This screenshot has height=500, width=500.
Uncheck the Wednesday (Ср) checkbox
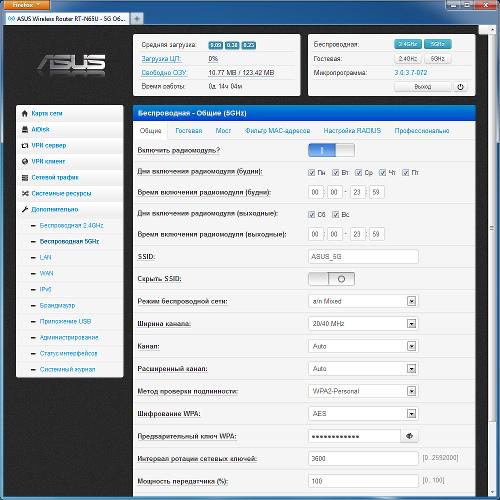point(358,172)
